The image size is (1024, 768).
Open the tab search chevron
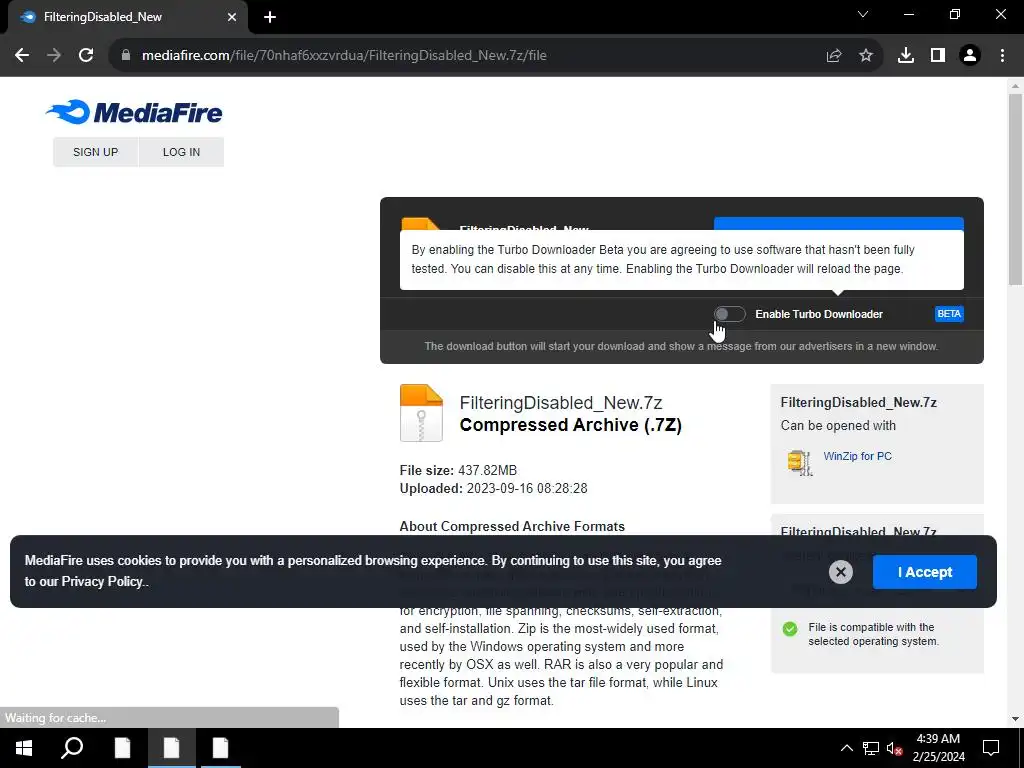pyautogui.click(x=863, y=14)
